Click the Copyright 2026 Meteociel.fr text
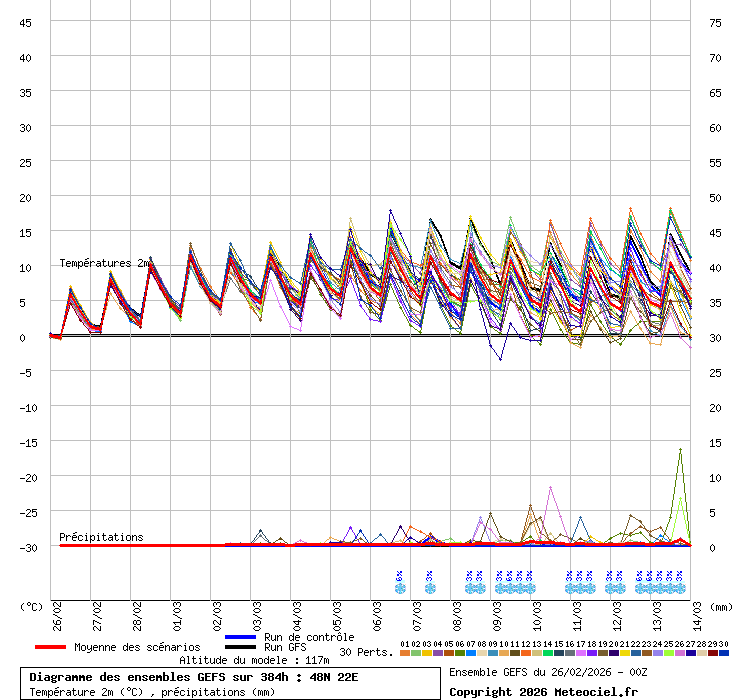The width and height of the screenshot is (740, 700). pos(543,691)
